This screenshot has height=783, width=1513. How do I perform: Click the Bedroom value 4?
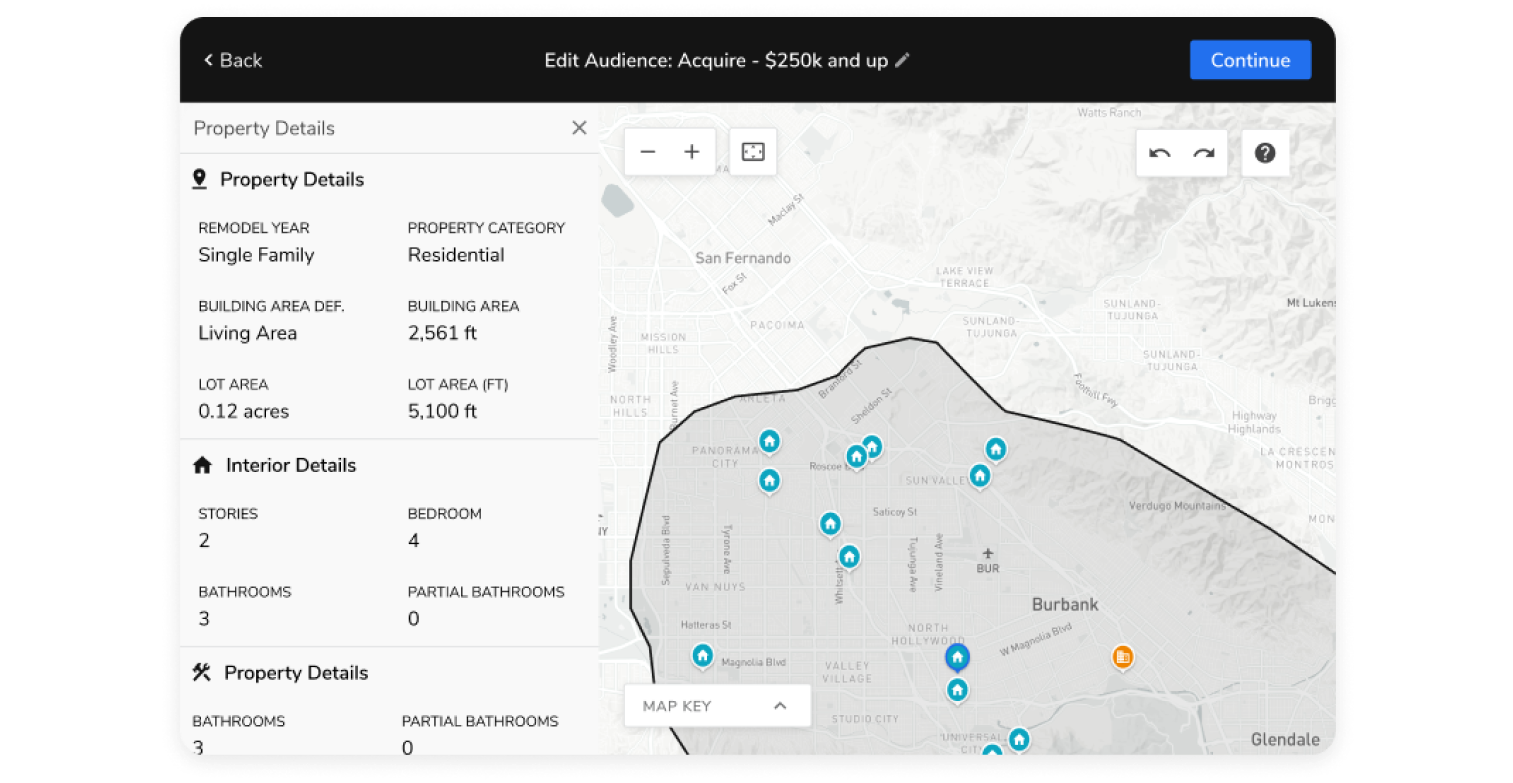coord(413,541)
